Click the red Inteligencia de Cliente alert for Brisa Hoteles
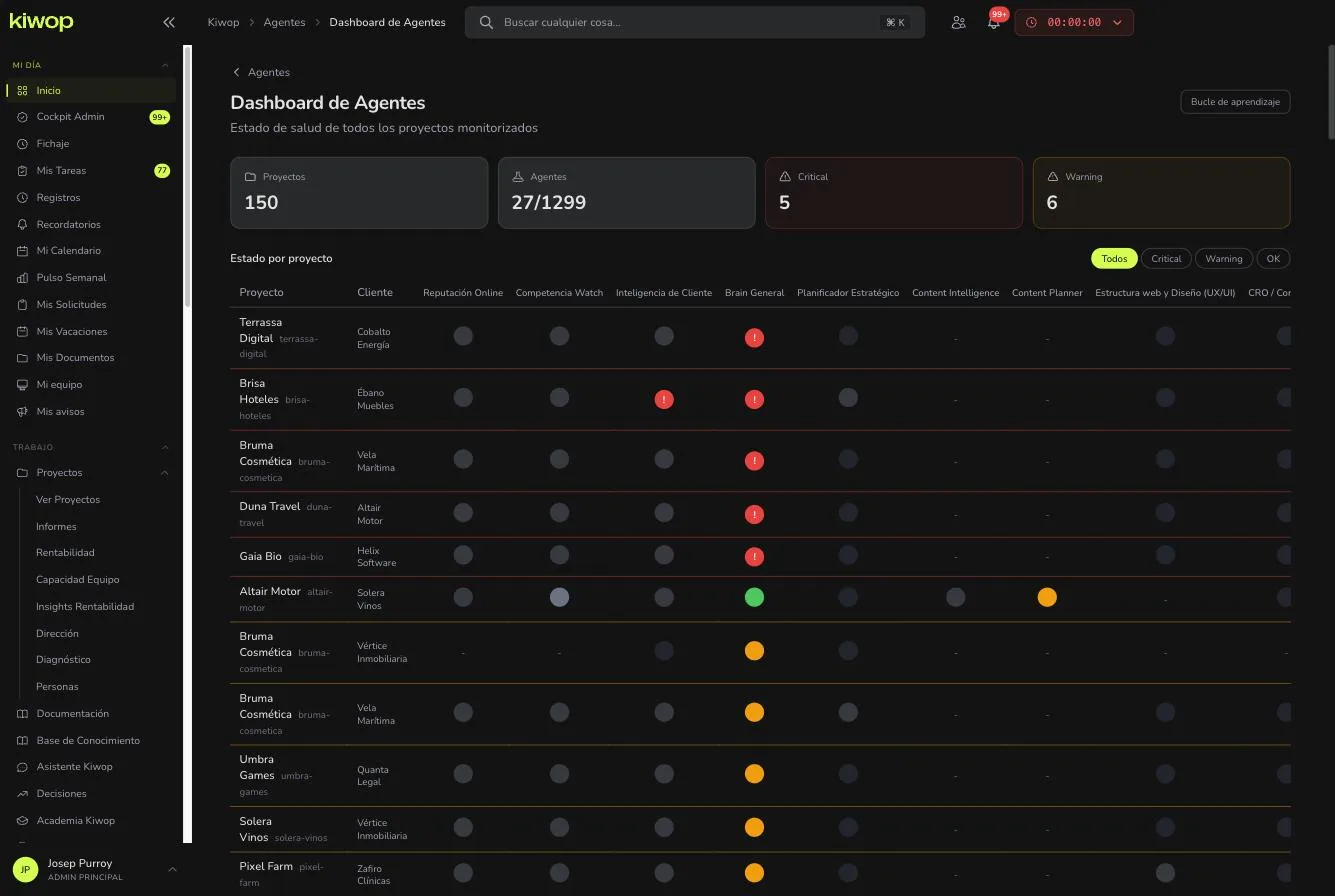Screen dimensions: 1335x896 pyautogui.click(x=663, y=399)
